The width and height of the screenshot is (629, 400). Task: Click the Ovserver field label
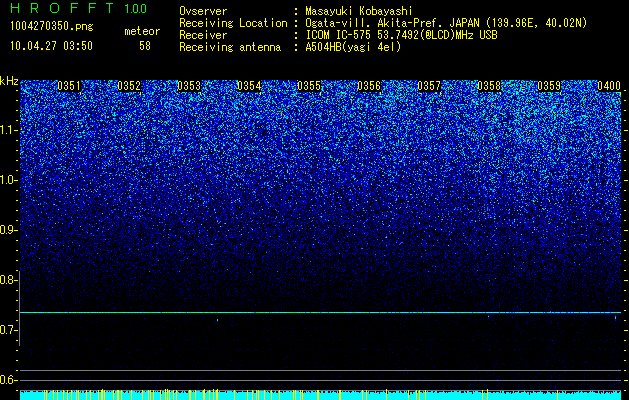click(x=203, y=11)
